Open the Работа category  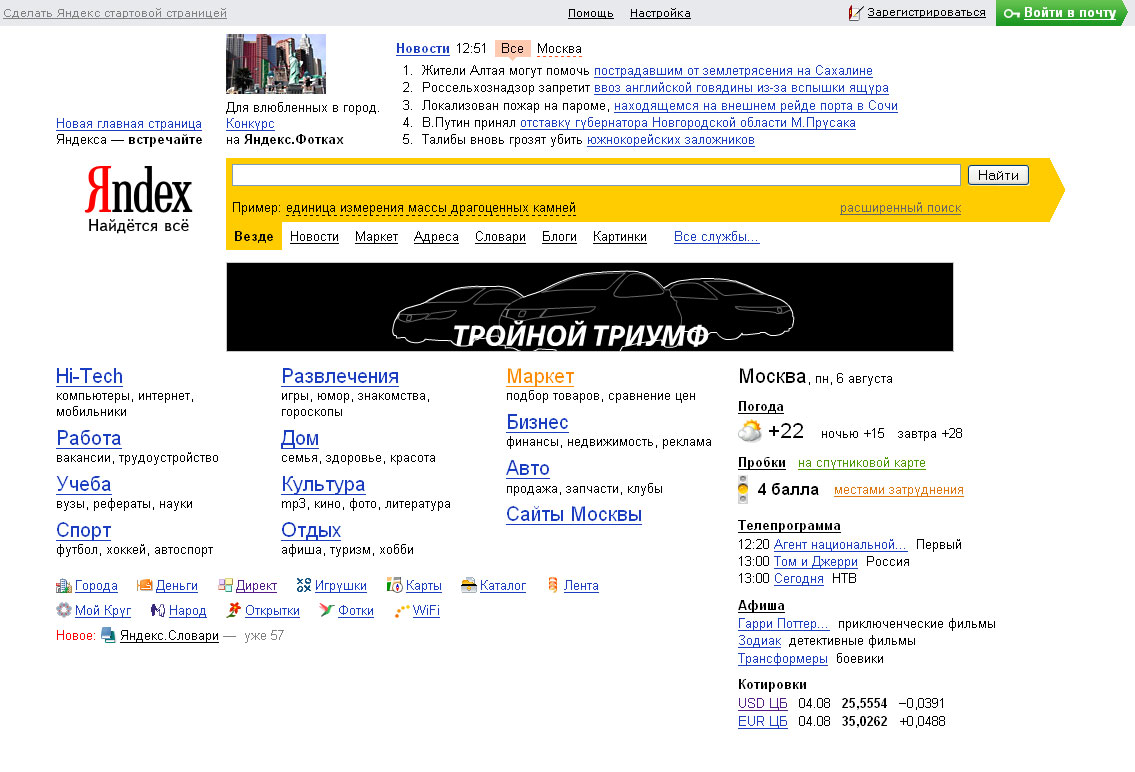pos(88,438)
